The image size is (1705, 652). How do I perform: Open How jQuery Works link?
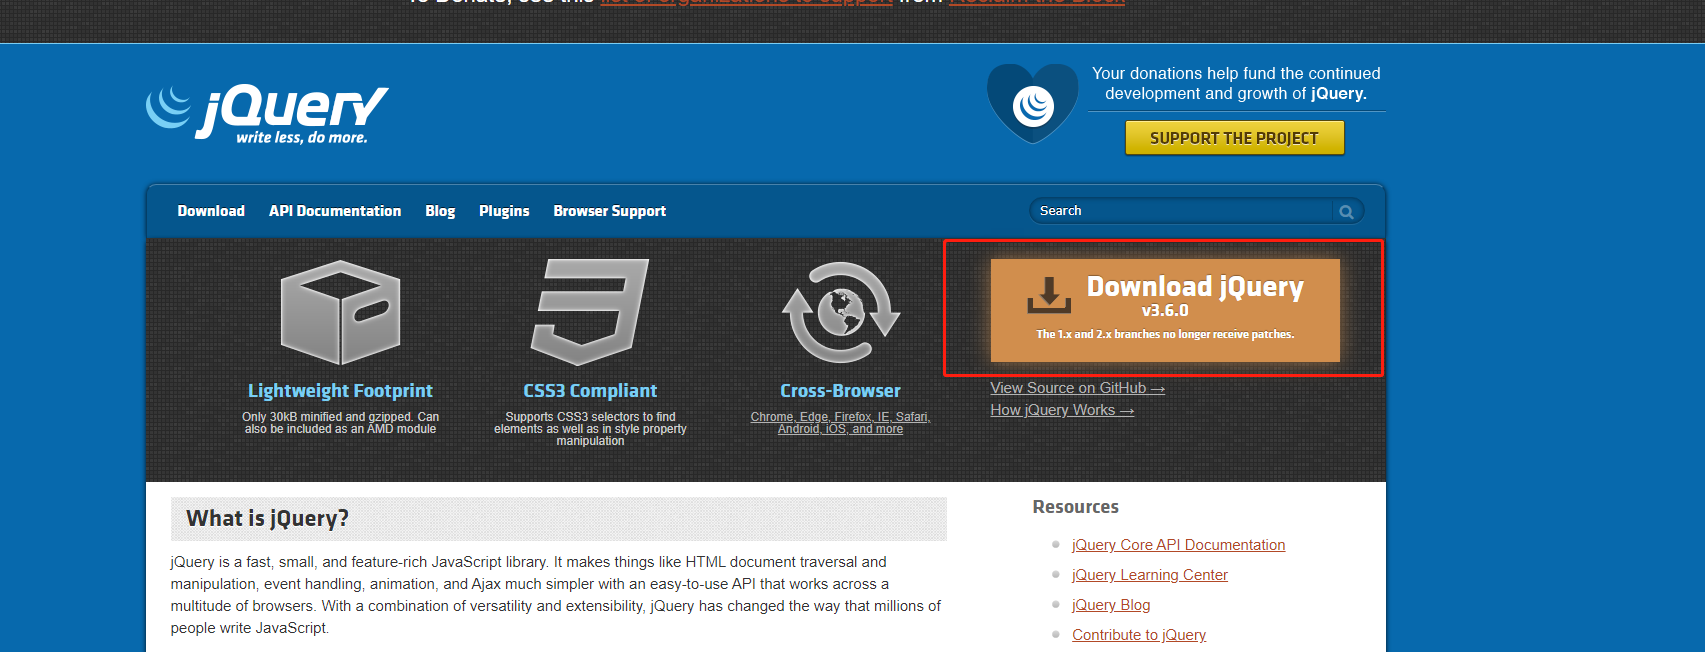pos(1062,410)
